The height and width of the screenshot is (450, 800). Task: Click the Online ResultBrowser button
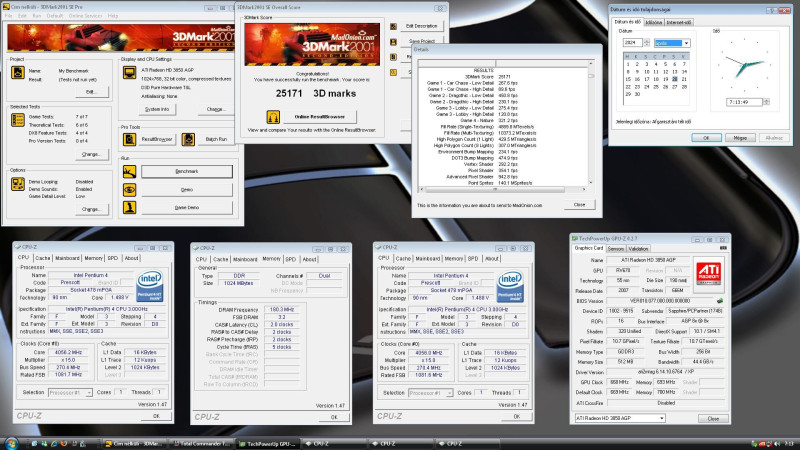click(319, 117)
